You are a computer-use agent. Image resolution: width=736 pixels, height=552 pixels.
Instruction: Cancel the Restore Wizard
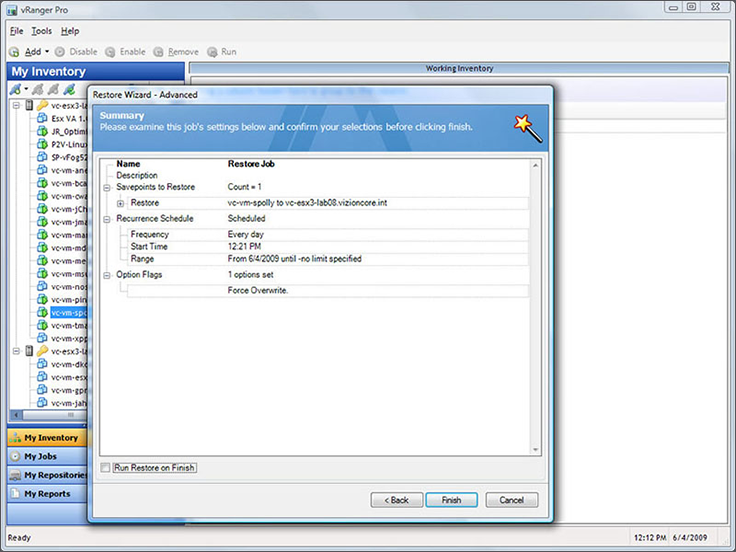pos(512,500)
